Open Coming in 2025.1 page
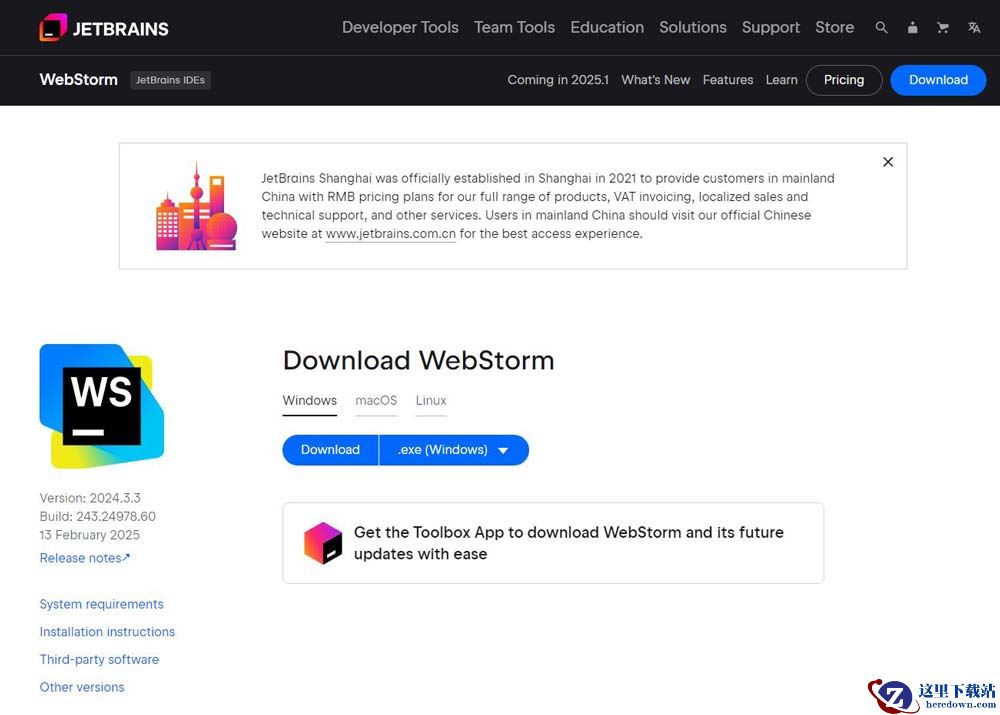The width and height of the screenshot is (1000, 715). pyautogui.click(x=558, y=80)
